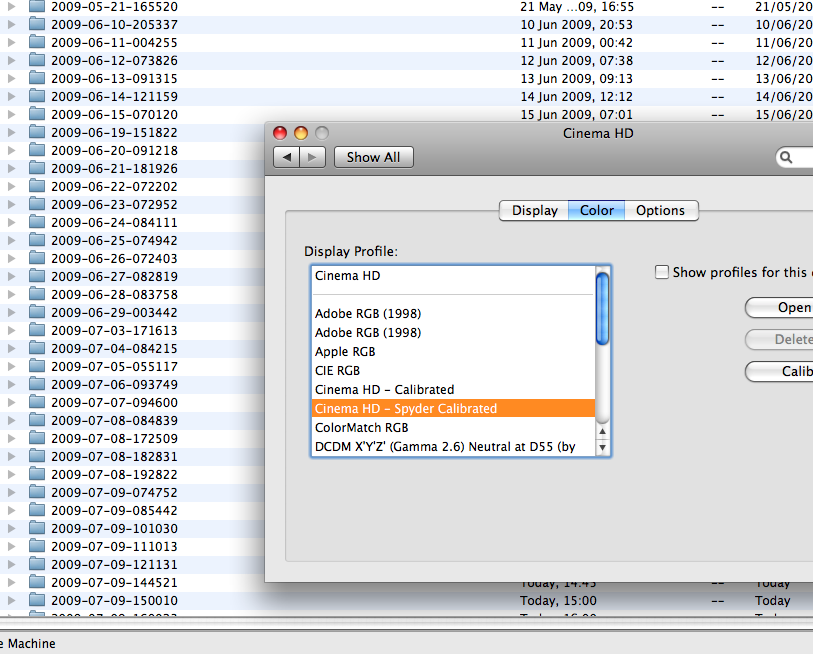
Task: Expand the 2009-07-09-144521 folder disclosure triangle
Action: 11,582
